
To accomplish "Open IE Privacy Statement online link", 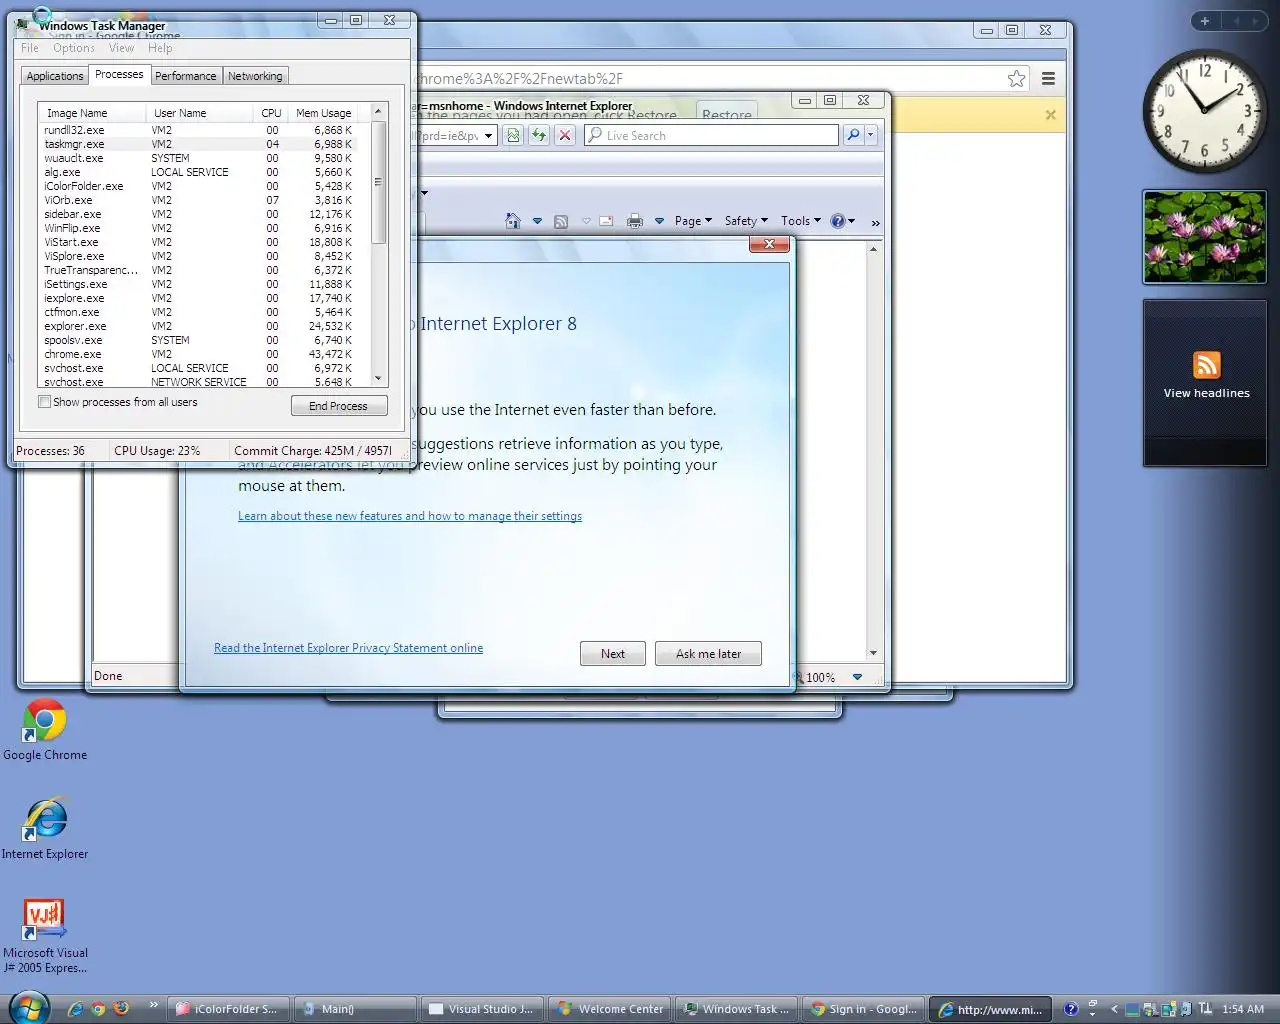I will pos(348,648).
